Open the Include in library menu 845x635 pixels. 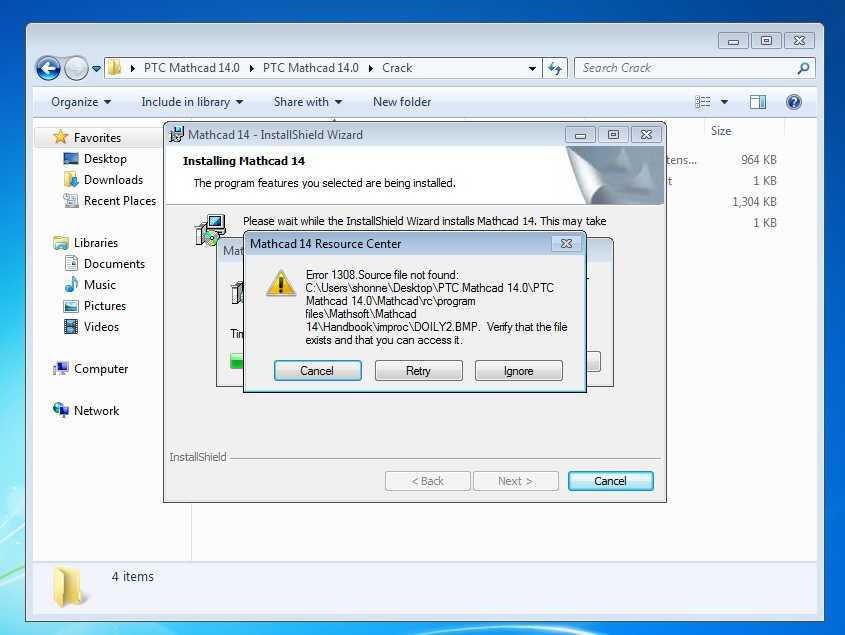(192, 102)
